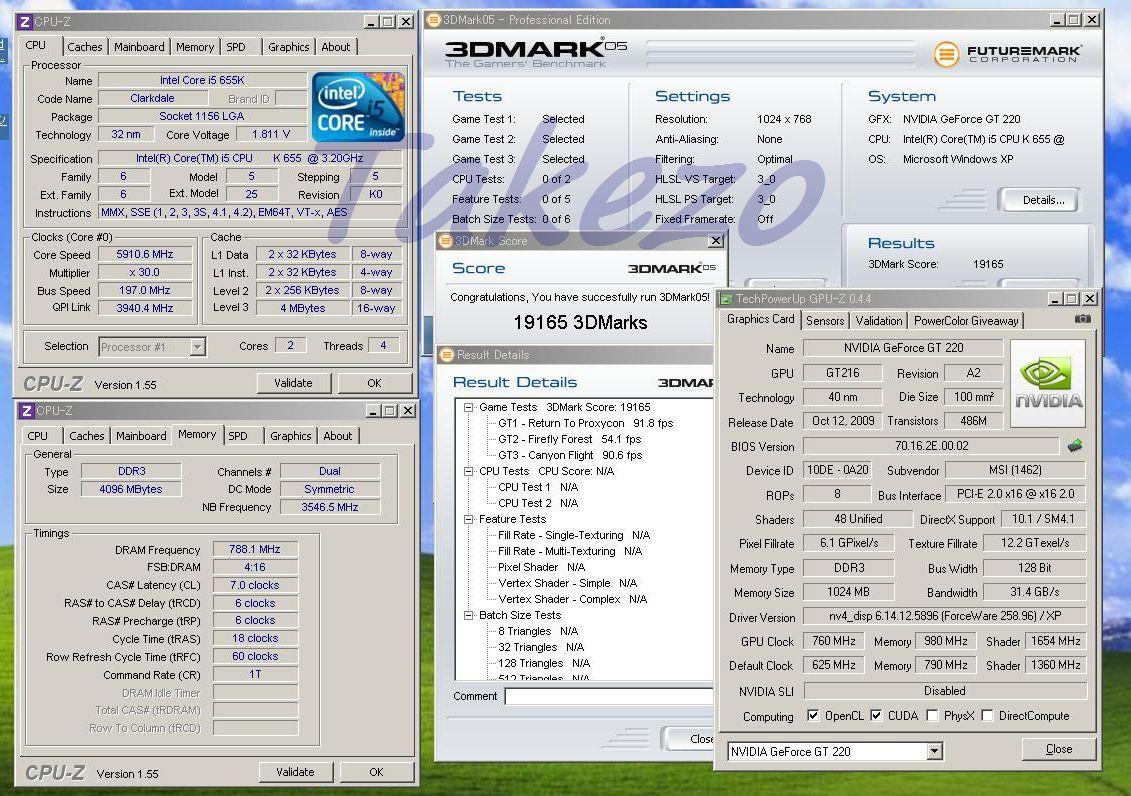The height and width of the screenshot is (796, 1131).
Task: Open About tab in top CPU-Z window
Action: tap(335, 47)
